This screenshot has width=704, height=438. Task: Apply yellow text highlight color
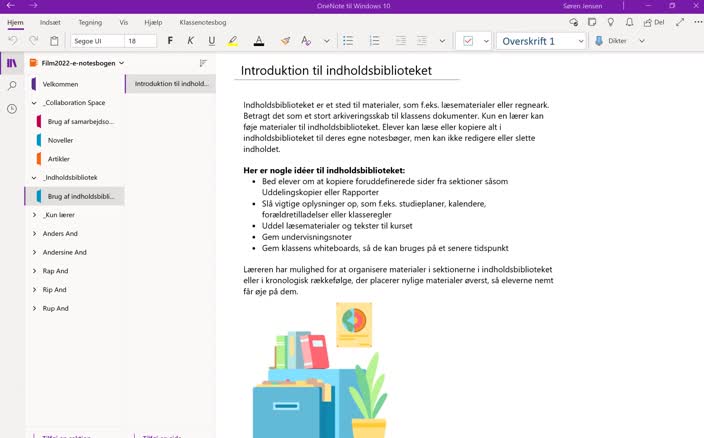pos(233,41)
